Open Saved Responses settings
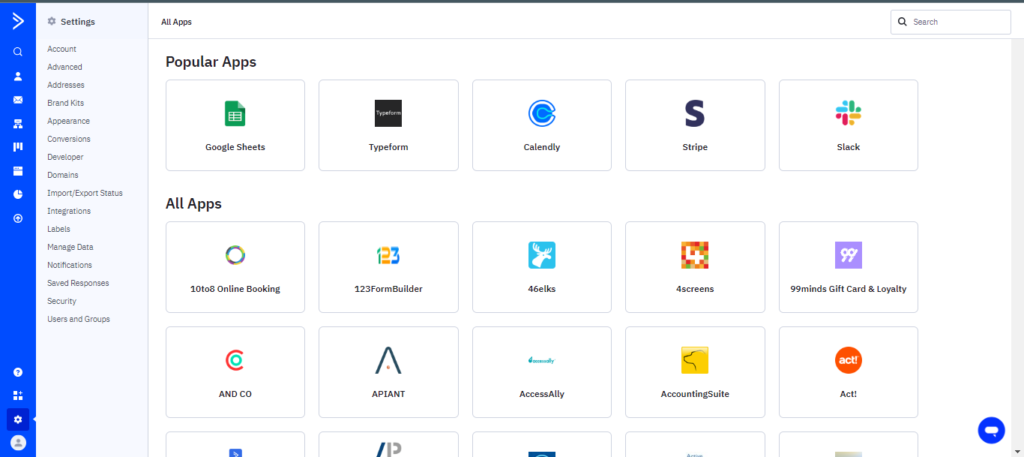This screenshot has height=457, width=1024. [78, 283]
